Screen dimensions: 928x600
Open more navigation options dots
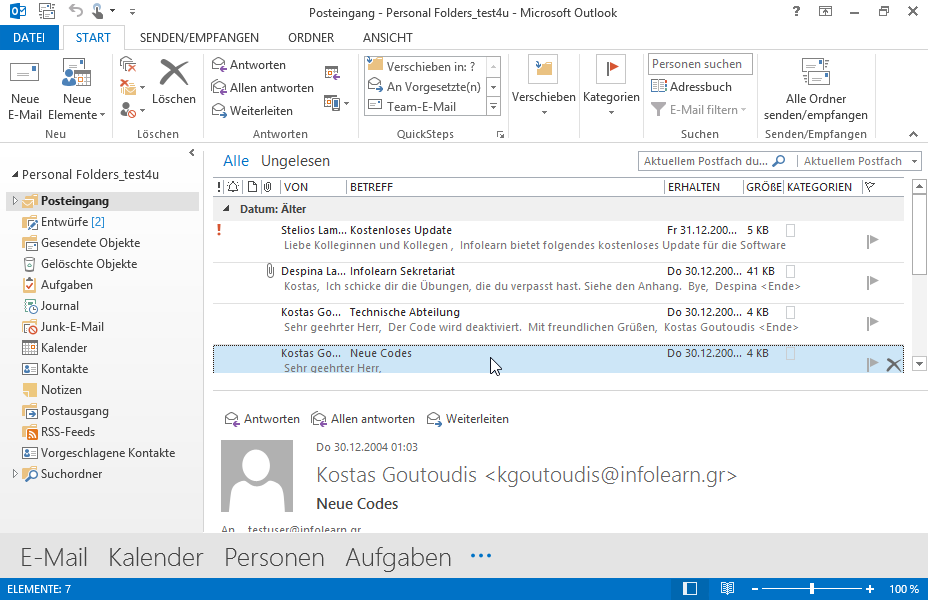[x=481, y=556]
